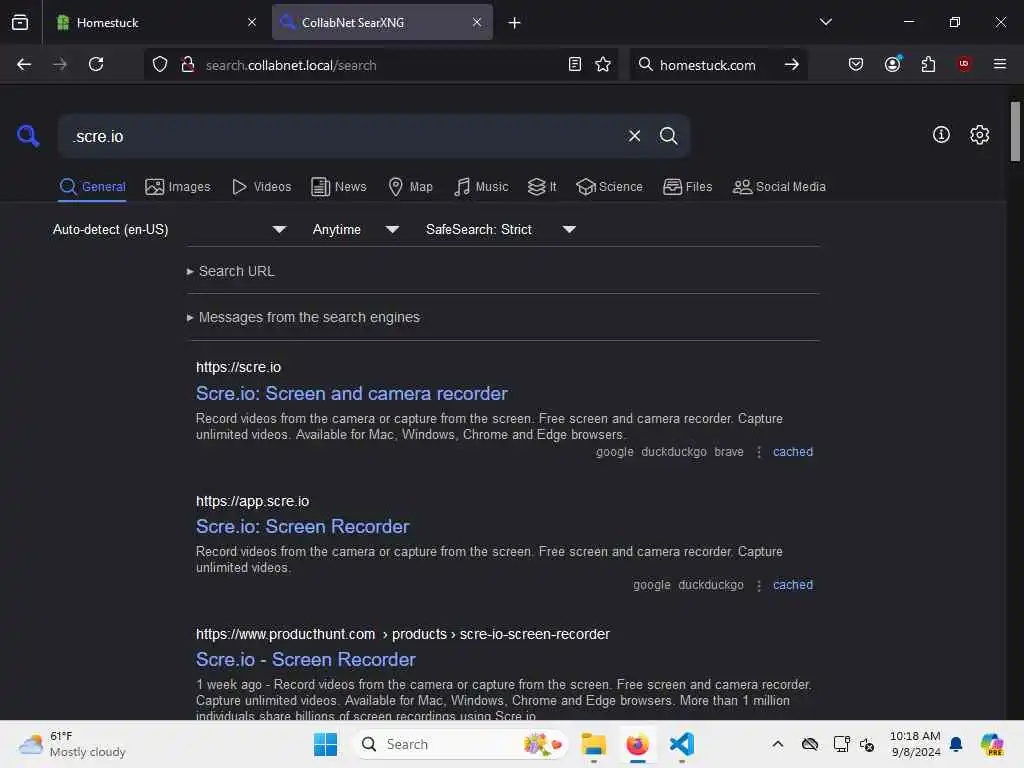
Task: Switch to the Social Media category
Action: (779, 187)
